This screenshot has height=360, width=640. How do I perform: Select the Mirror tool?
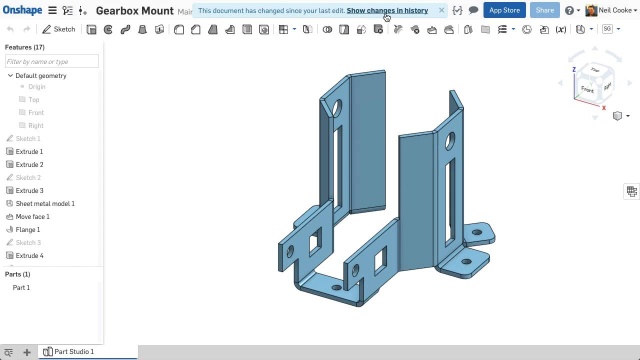tap(307, 29)
